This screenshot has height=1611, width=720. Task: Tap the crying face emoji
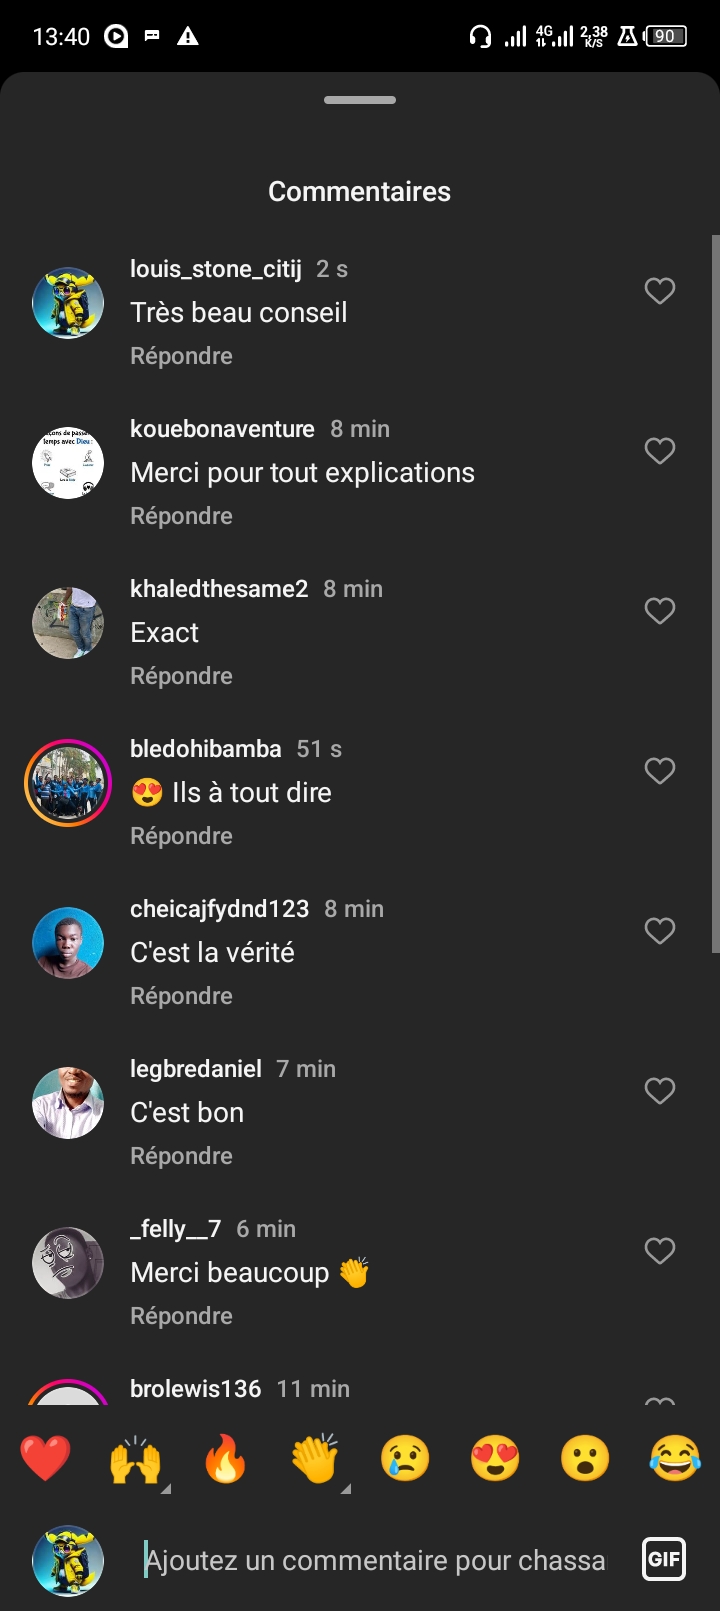[x=405, y=1460]
